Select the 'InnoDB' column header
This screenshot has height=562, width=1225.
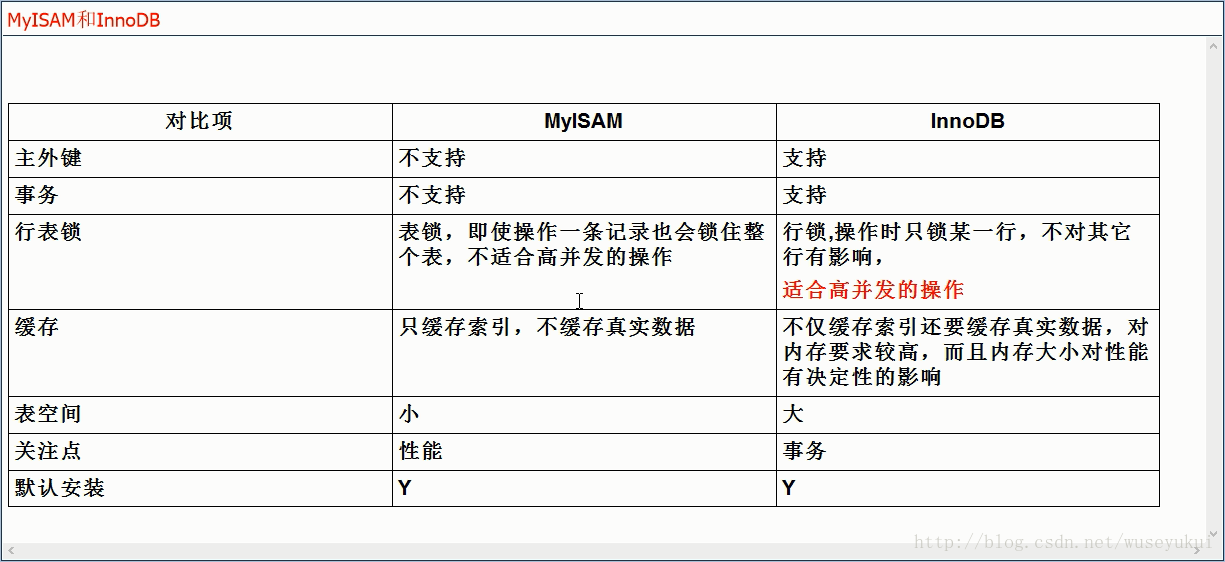click(x=967, y=121)
